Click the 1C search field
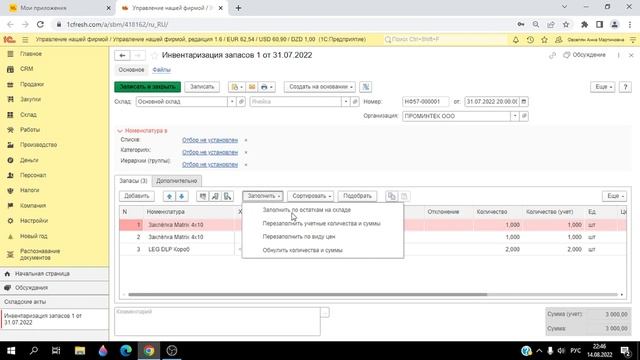Screen dimensions: 640x360 click(445, 40)
